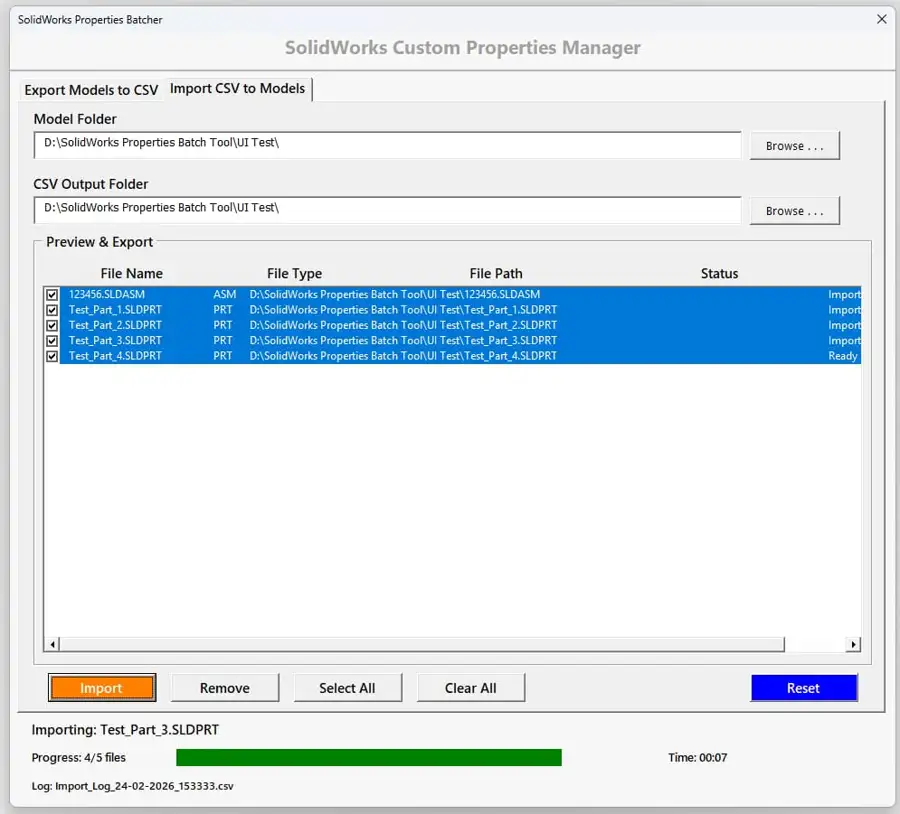Switch to the Export Models to CSV tab
The height and width of the screenshot is (814, 900).
tap(91, 89)
